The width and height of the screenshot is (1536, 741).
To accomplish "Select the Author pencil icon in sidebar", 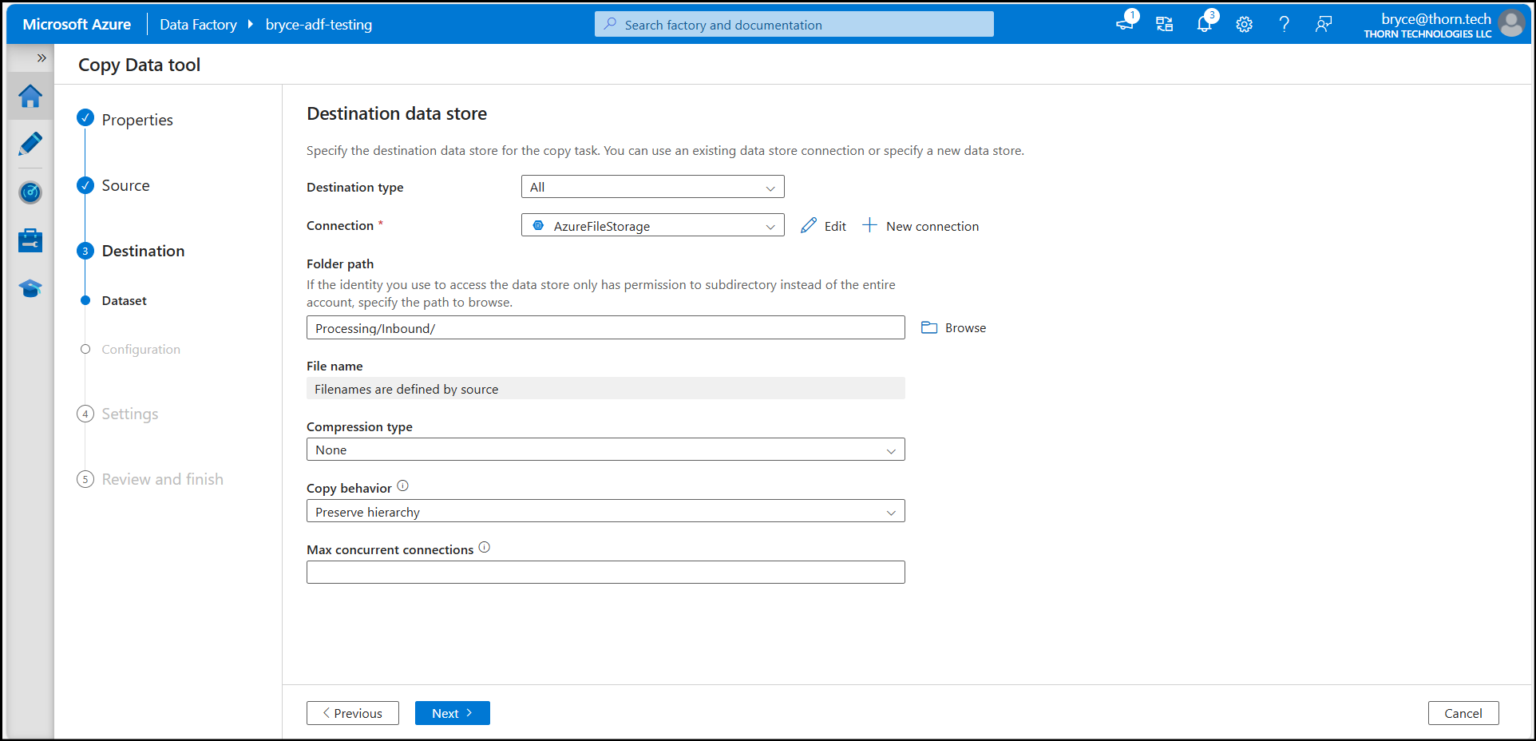I will tap(29, 143).
